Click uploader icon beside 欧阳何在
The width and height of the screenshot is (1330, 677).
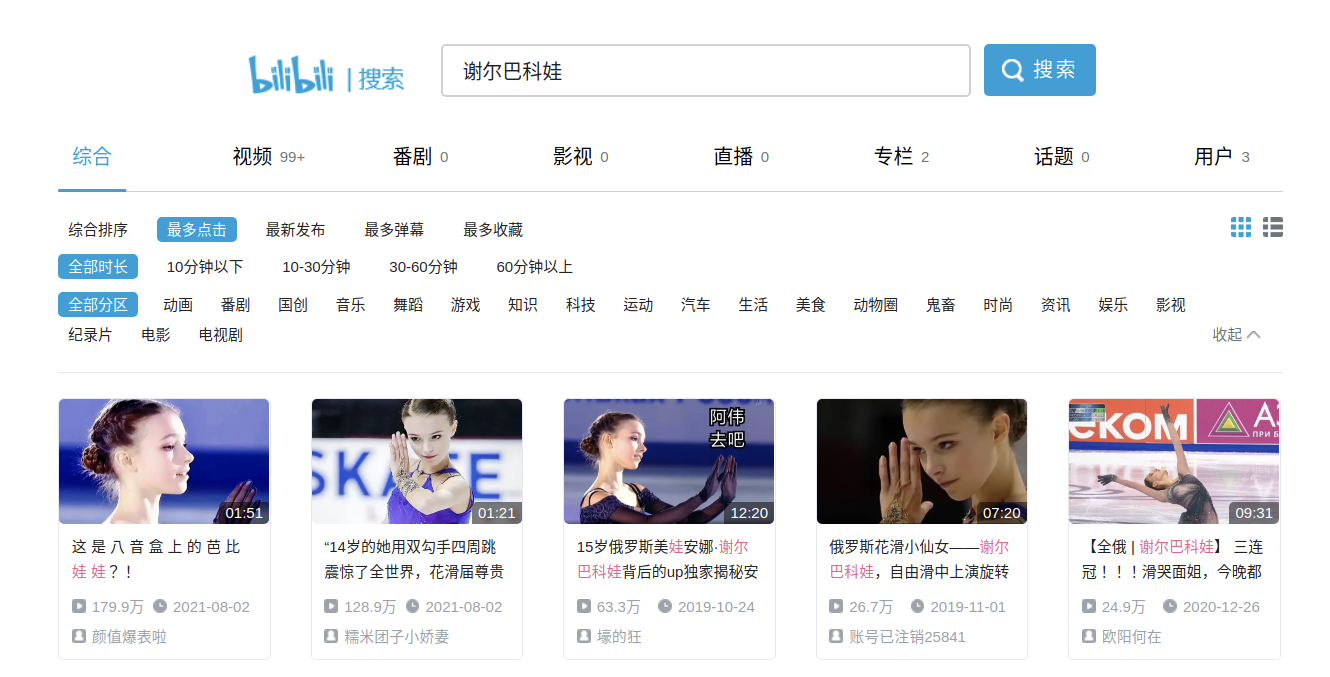(x=1089, y=636)
